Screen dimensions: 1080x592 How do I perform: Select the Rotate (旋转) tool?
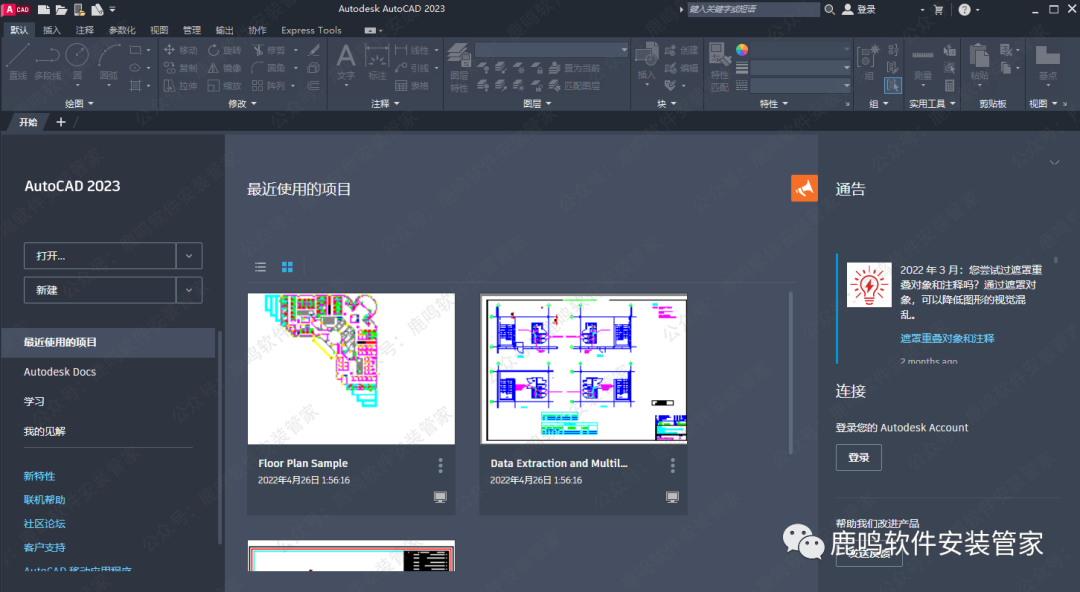[225, 50]
